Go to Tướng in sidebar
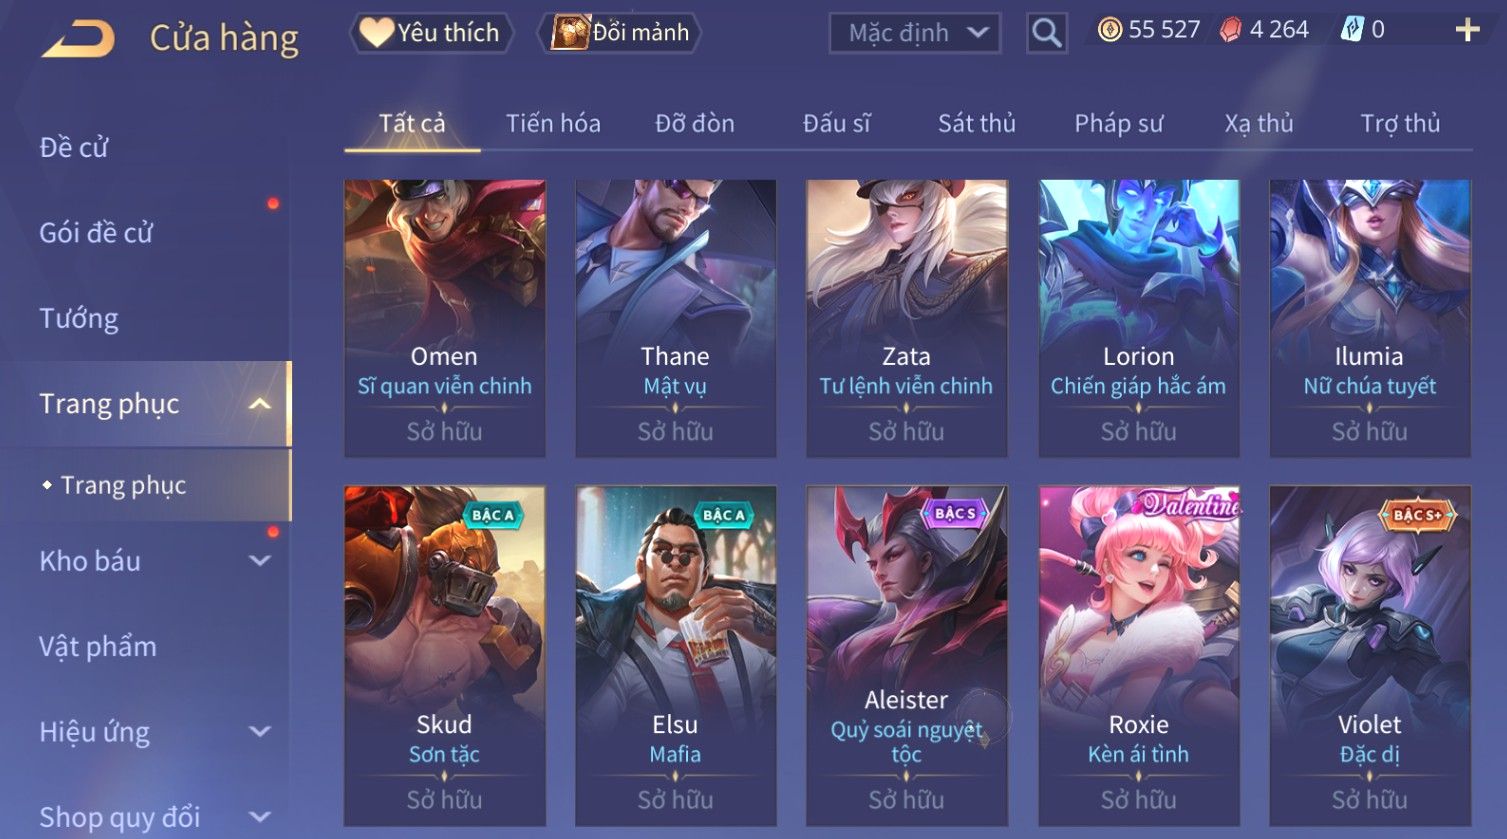Image resolution: width=1507 pixels, height=839 pixels. [x=79, y=318]
